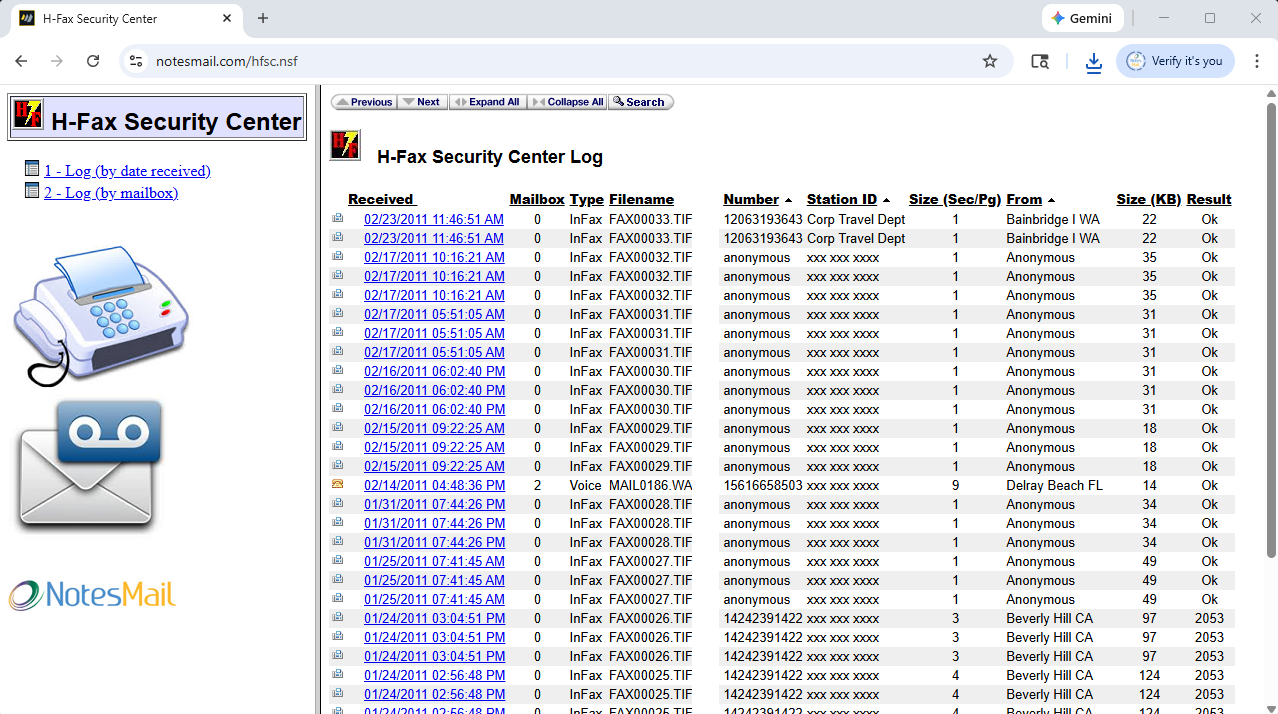Open '2 - Log (by mailbox)' view
Viewport: 1278px width, 714px height.
point(111,193)
